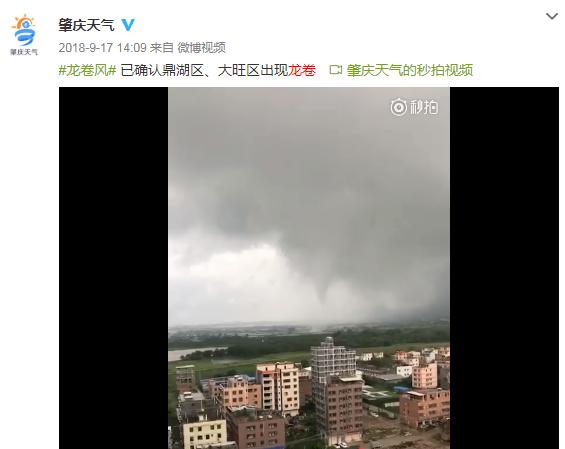
Task: Click the video camera icon before 秒拍视频 link
Action: pos(335,70)
